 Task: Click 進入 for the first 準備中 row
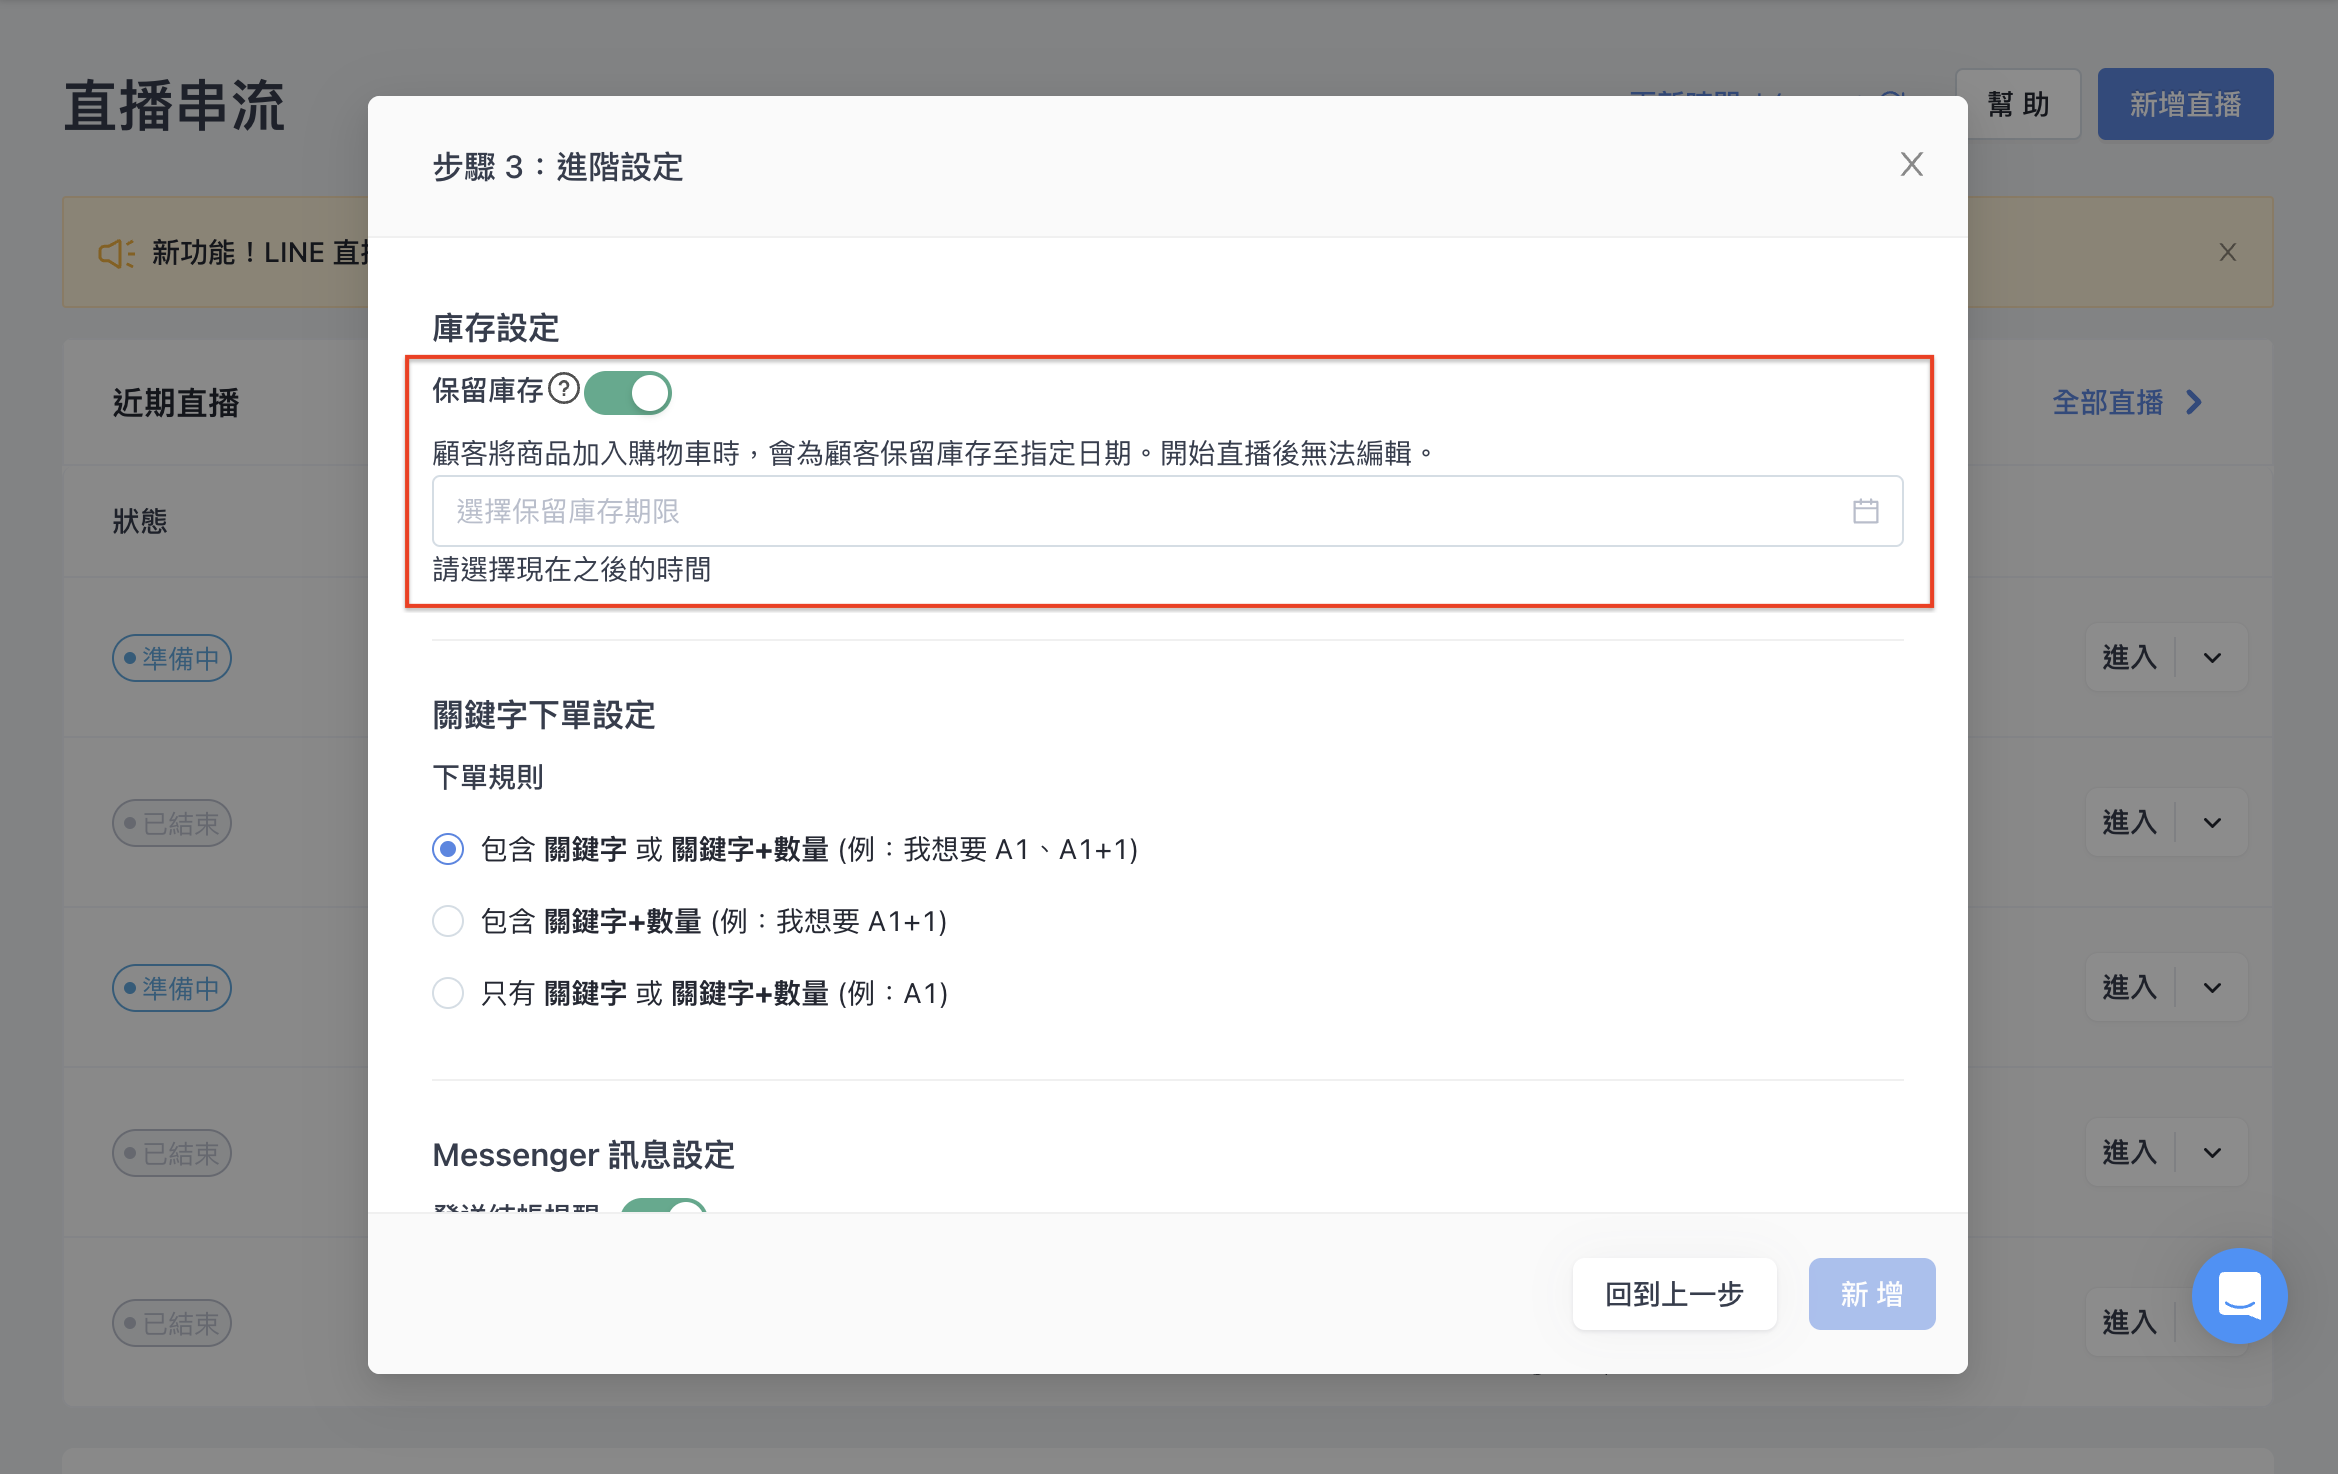tap(2130, 657)
